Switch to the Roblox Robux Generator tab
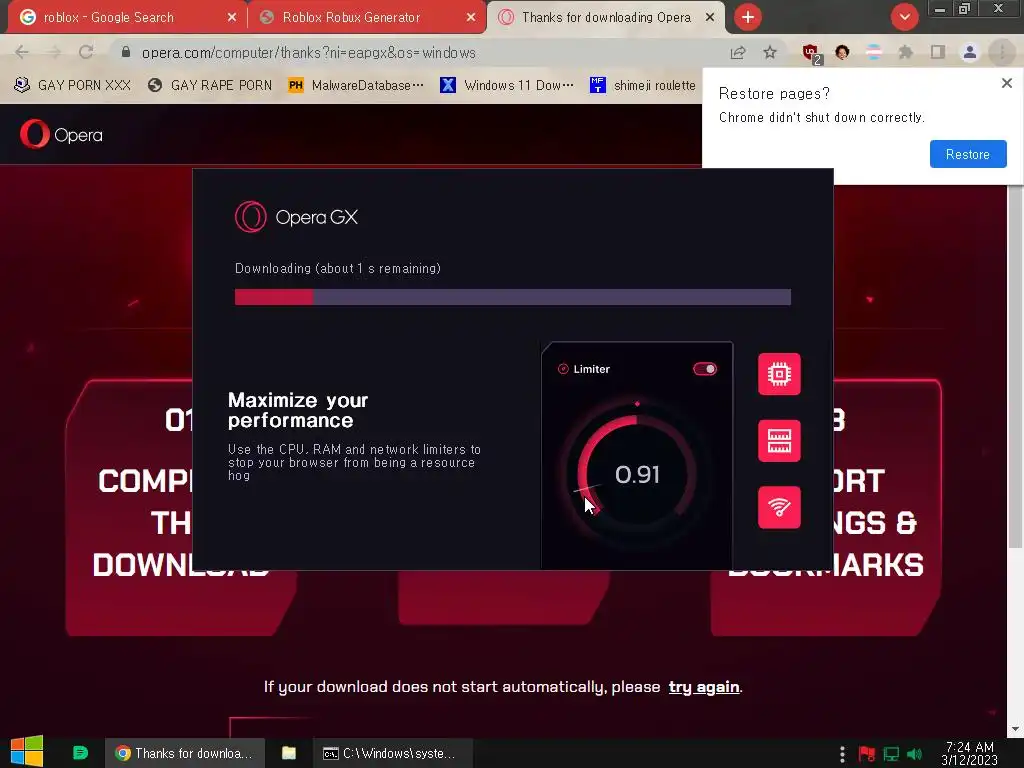The width and height of the screenshot is (1024, 768). 366,17
